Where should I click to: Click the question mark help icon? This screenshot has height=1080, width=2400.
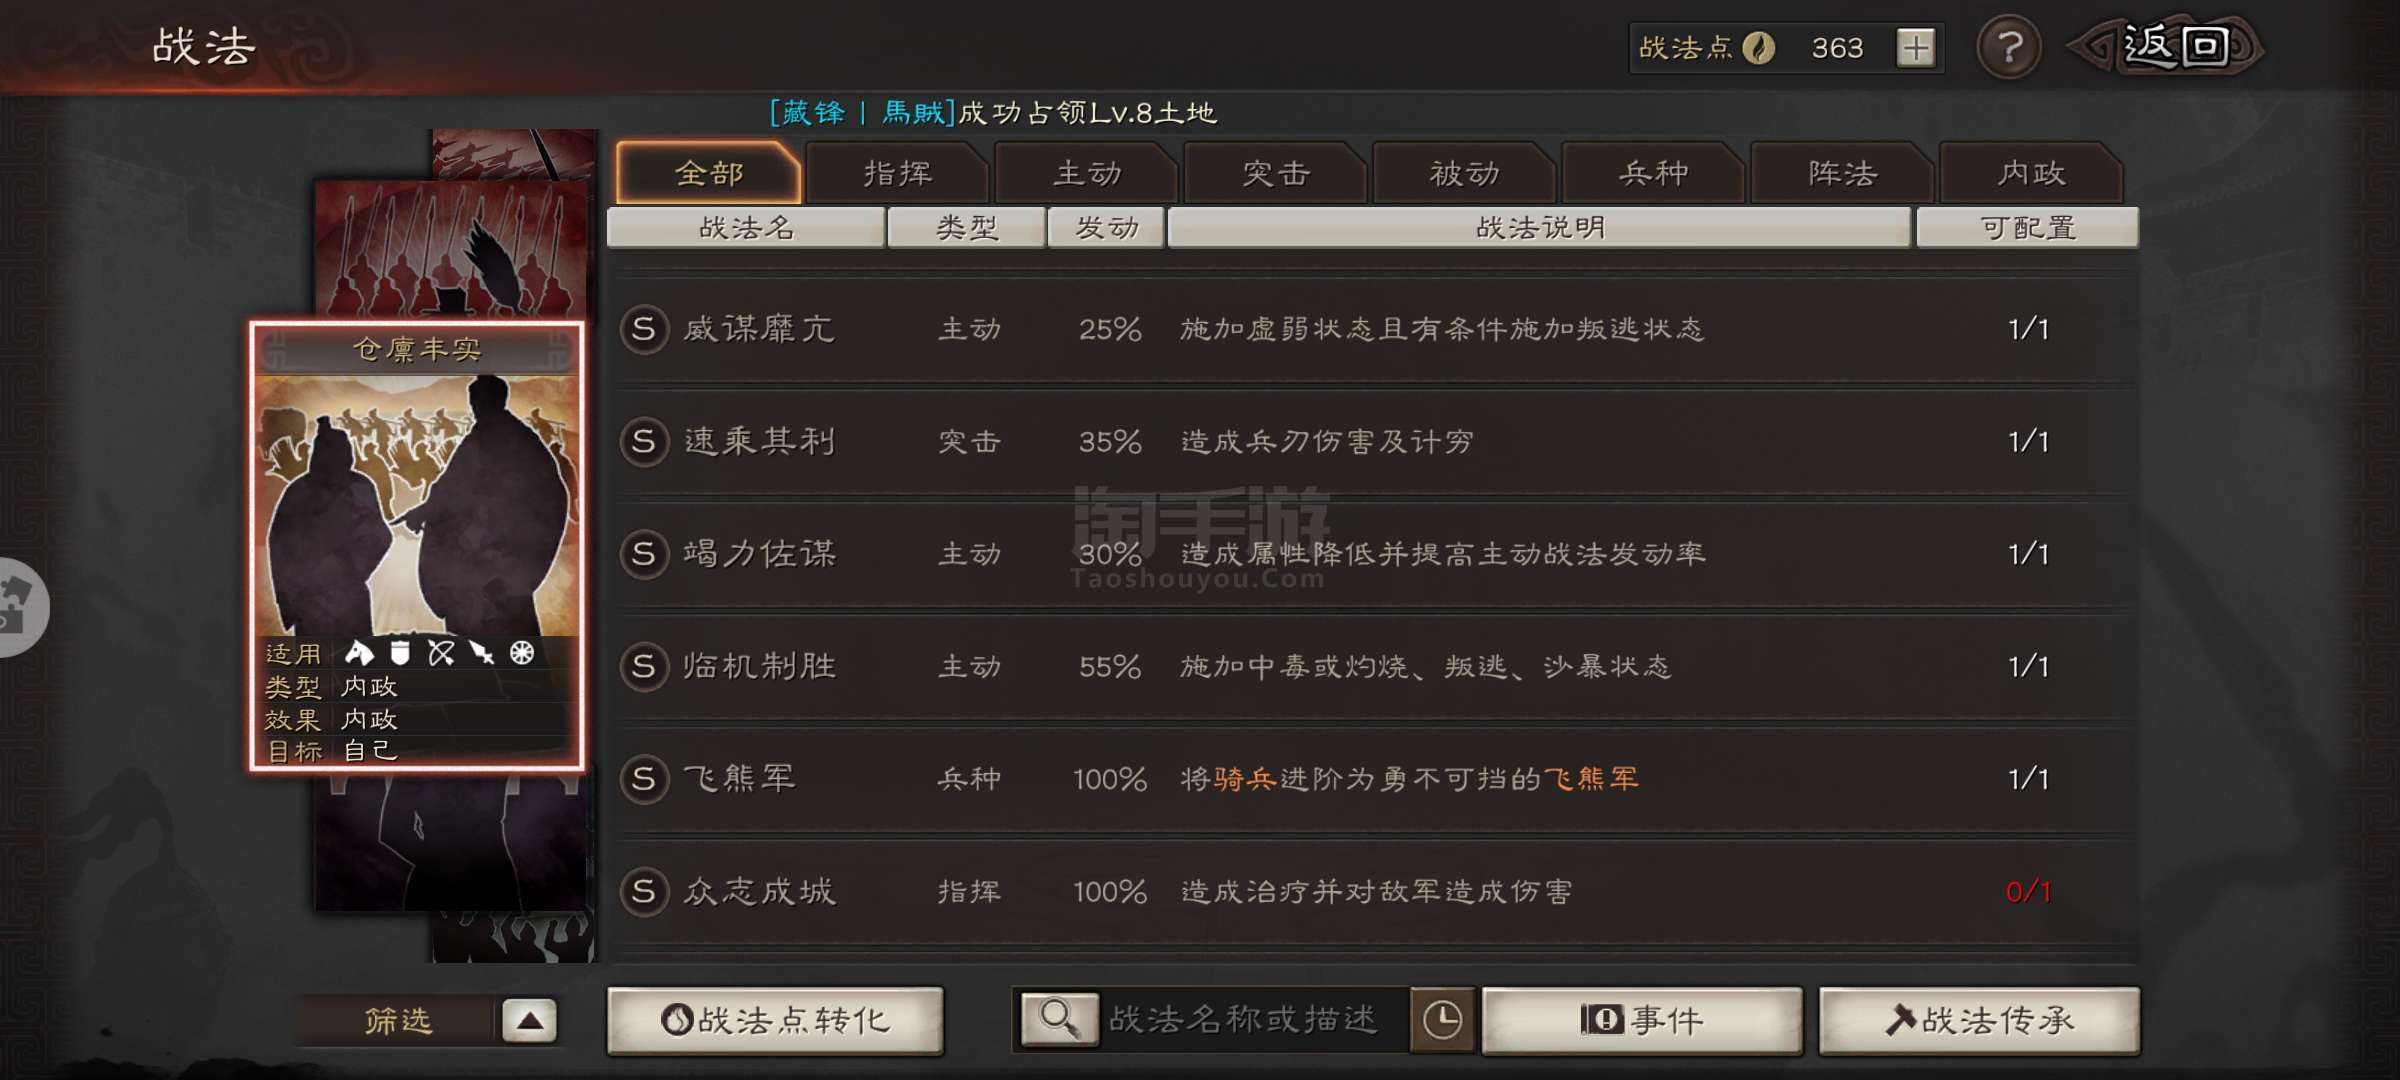(2008, 47)
